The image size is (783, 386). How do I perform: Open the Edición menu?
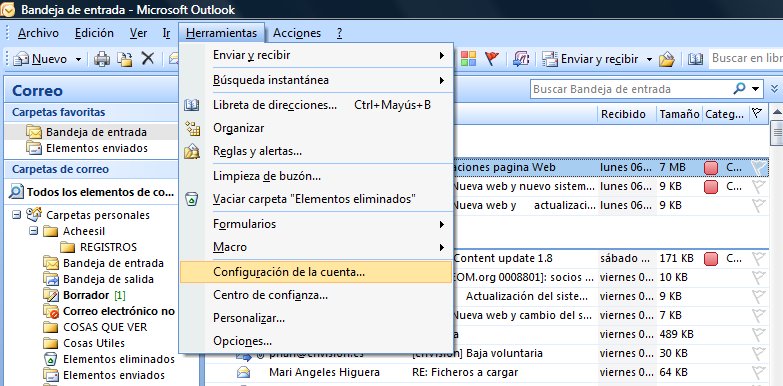(94, 33)
